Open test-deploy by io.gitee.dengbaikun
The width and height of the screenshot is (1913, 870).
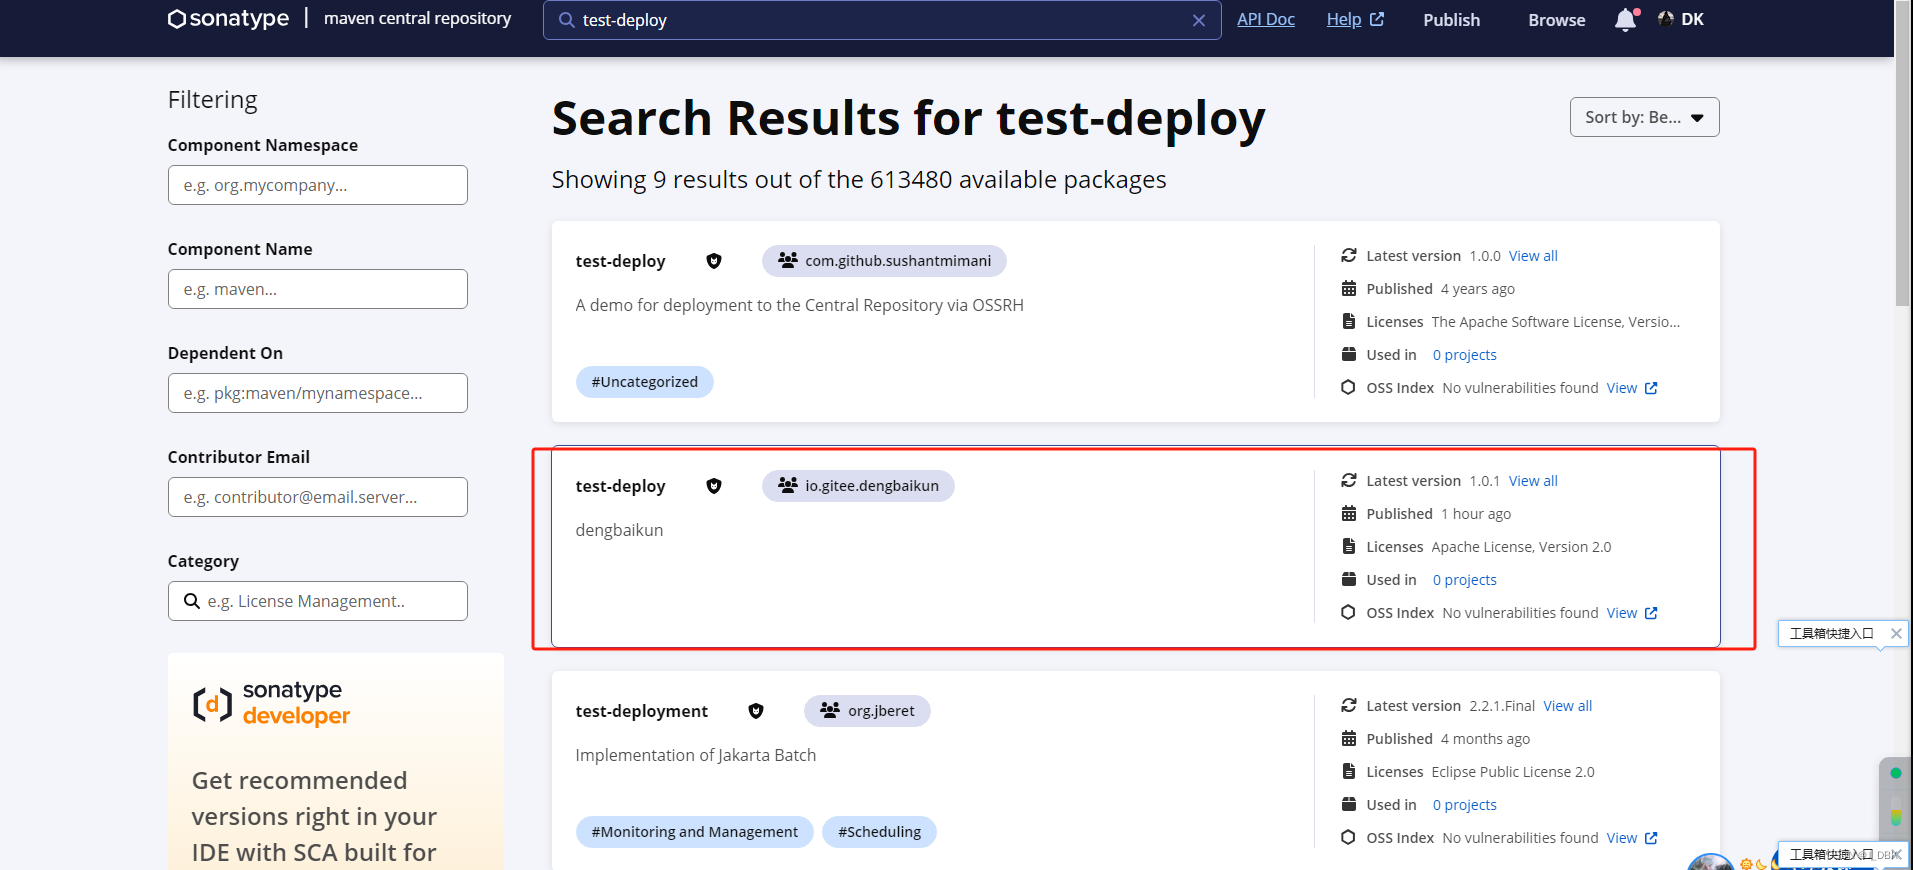tap(620, 486)
